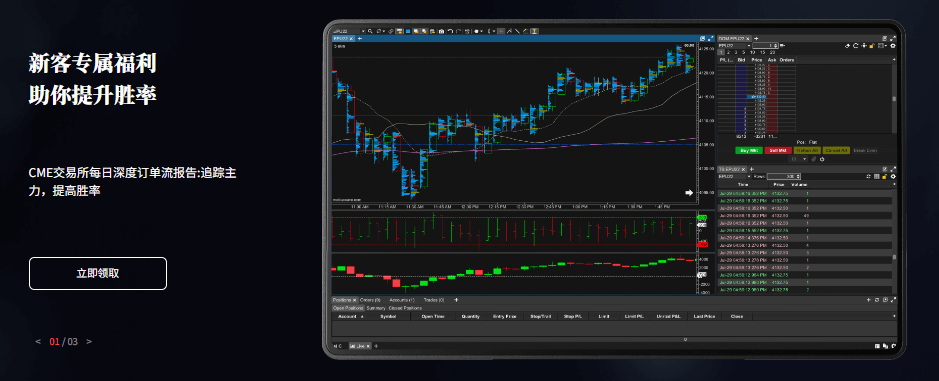Click the Buy Mkt button
Screen dimensions: 939x381
pos(749,150)
